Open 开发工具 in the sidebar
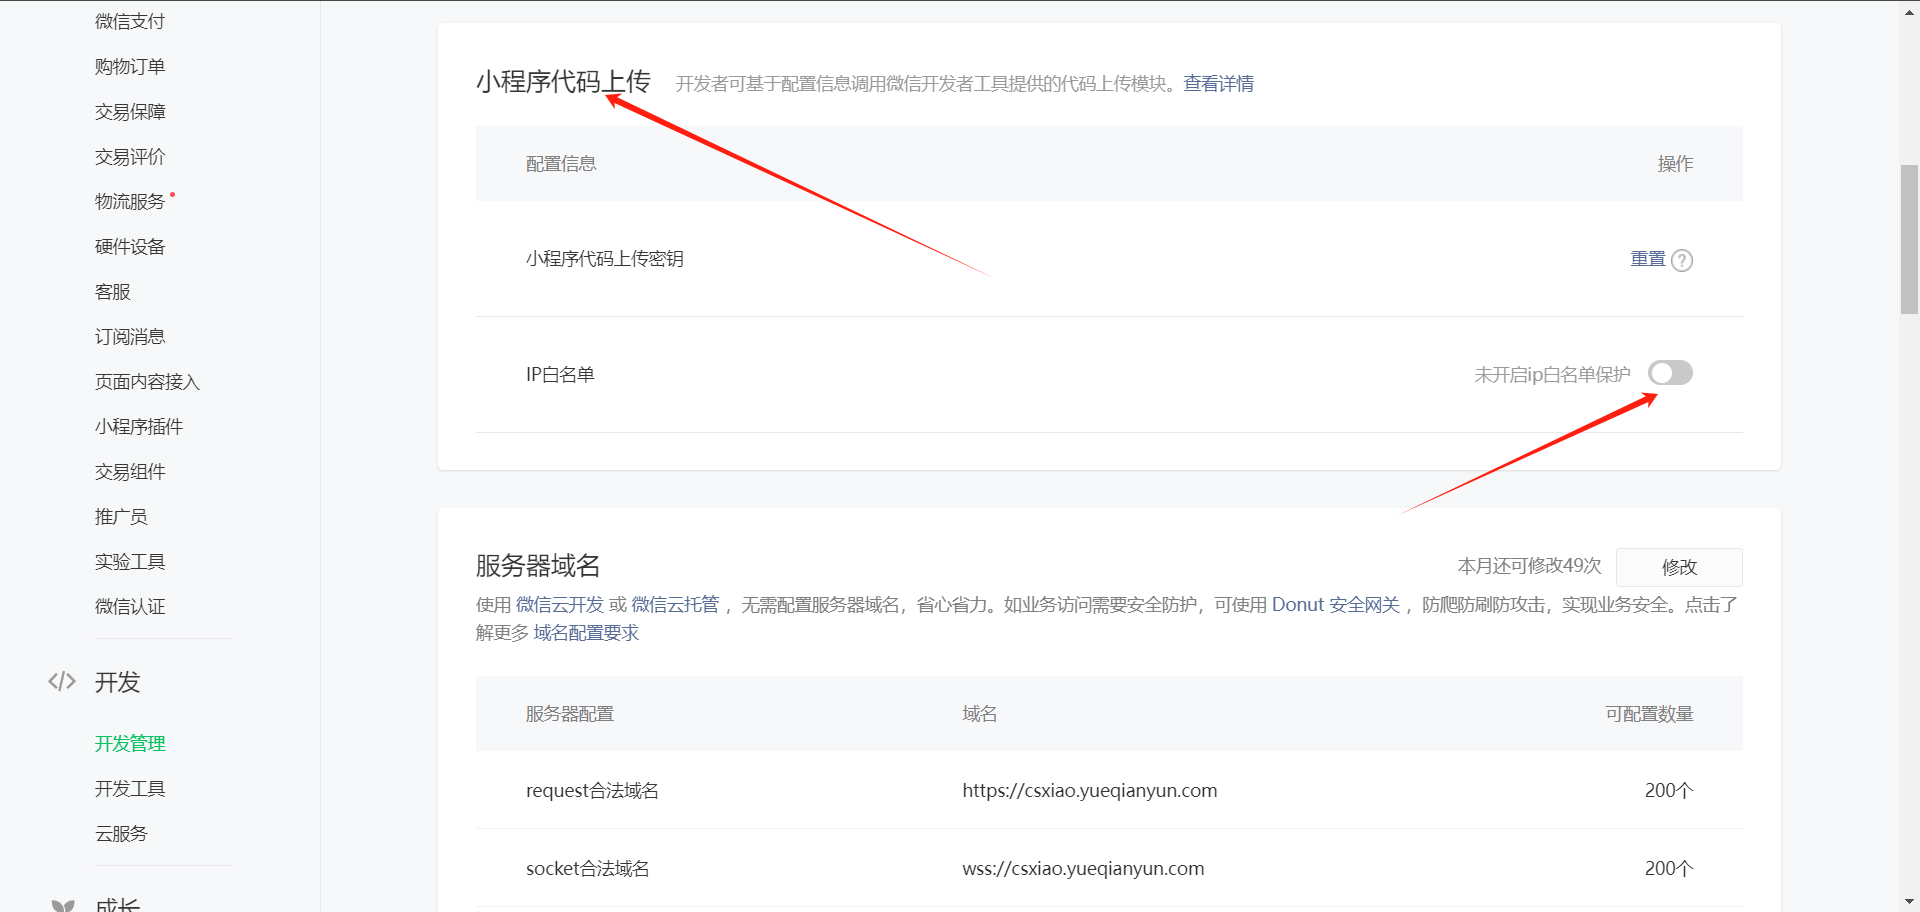Image resolution: width=1920 pixels, height=912 pixels. point(130,788)
